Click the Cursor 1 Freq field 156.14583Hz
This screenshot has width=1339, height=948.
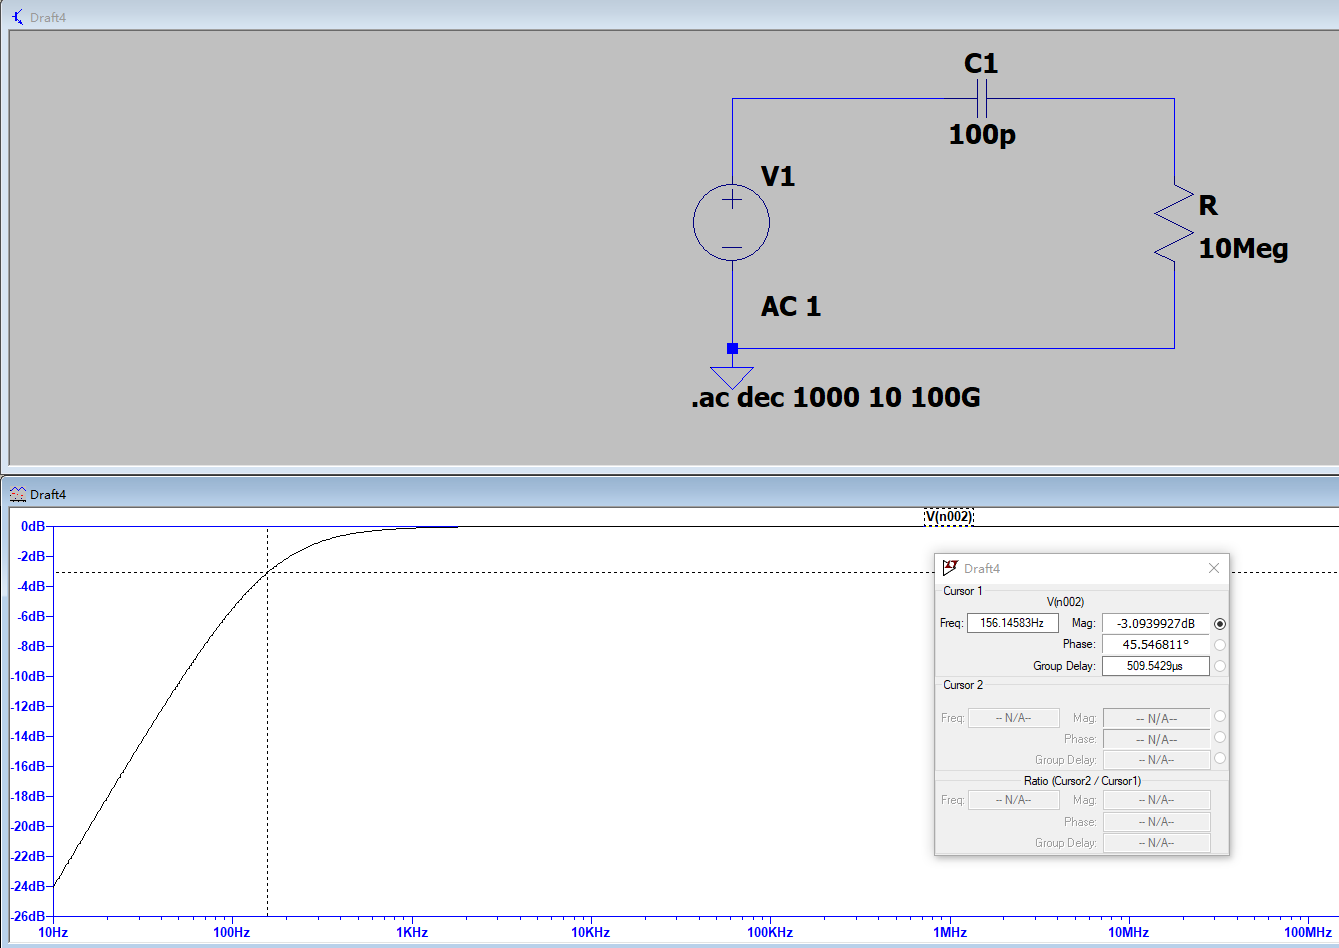(1013, 623)
